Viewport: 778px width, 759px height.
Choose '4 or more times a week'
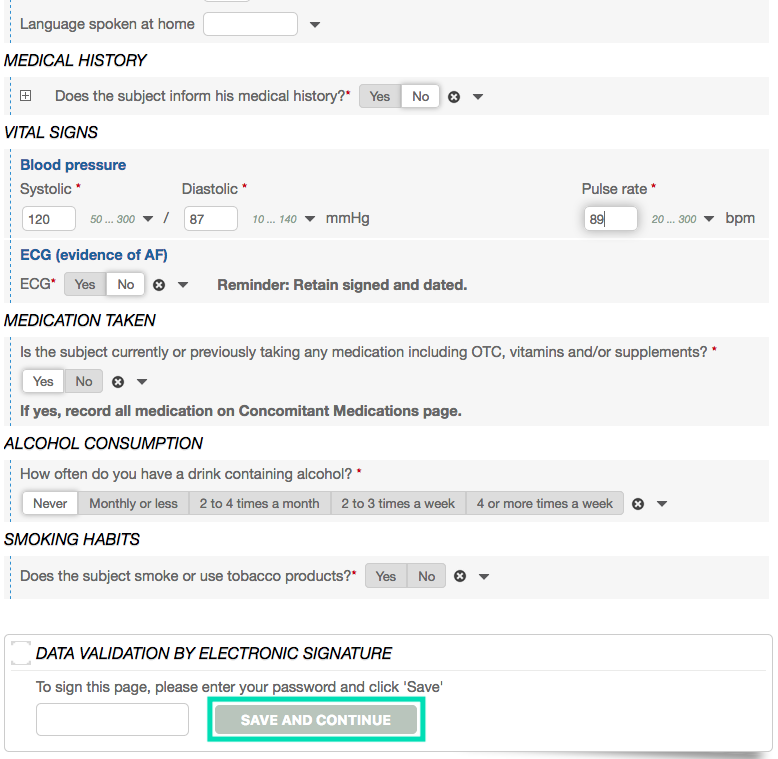coord(544,504)
